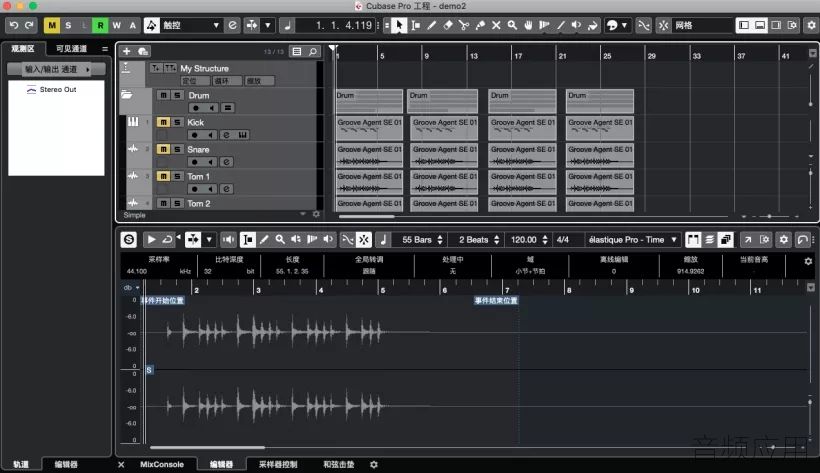Select Stereo Out channel in list
The height and width of the screenshot is (473, 820).
tap(58, 89)
